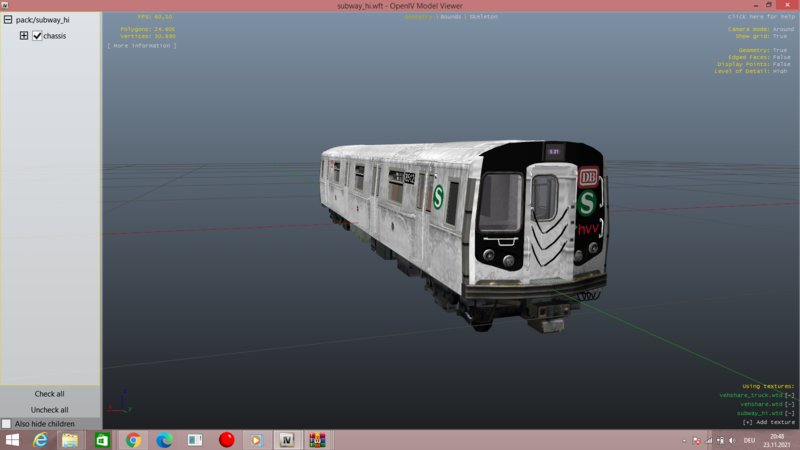Click the [+] Add texture link
Image resolution: width=800 pixels, height=450 pixels.
(x=769, y=422)
